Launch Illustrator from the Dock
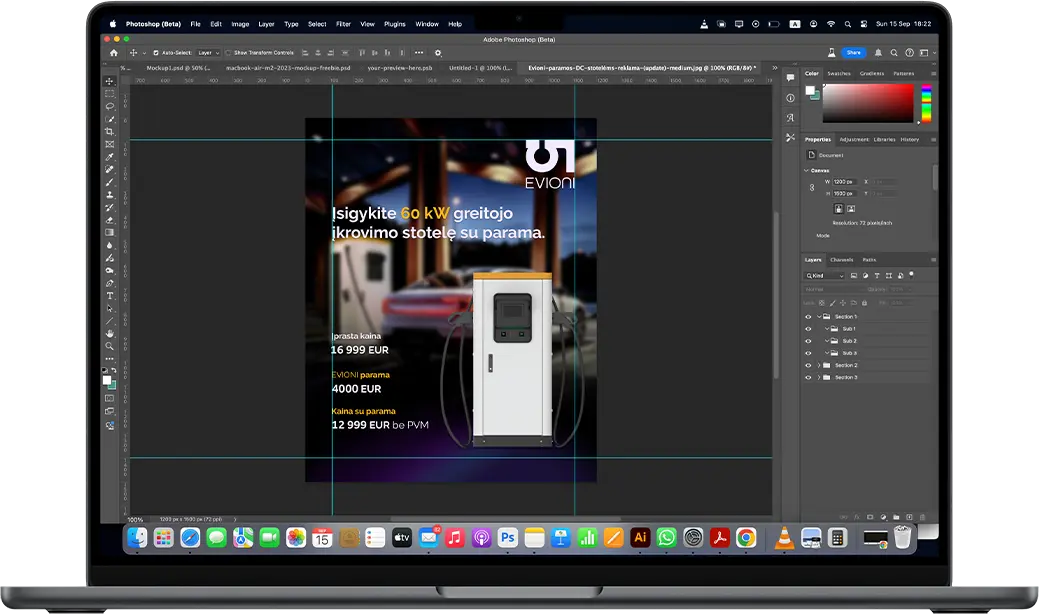This screenshot has height=614, width=1039. (x=640, y=537)
